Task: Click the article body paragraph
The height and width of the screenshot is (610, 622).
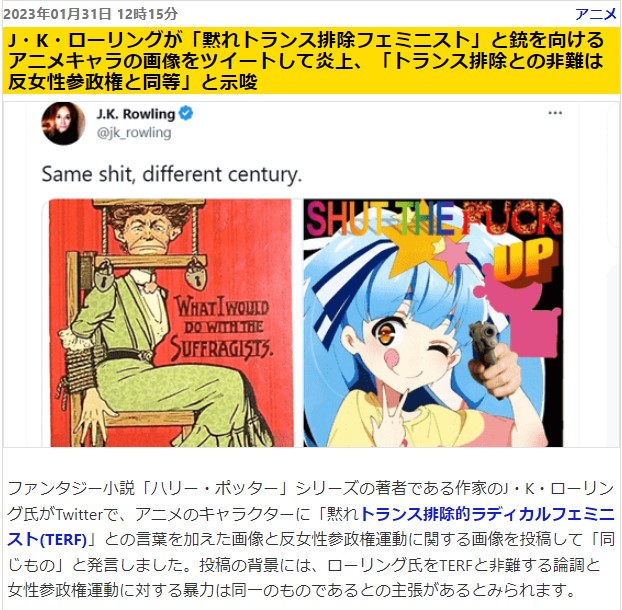Action: click(x=311, y=539)
